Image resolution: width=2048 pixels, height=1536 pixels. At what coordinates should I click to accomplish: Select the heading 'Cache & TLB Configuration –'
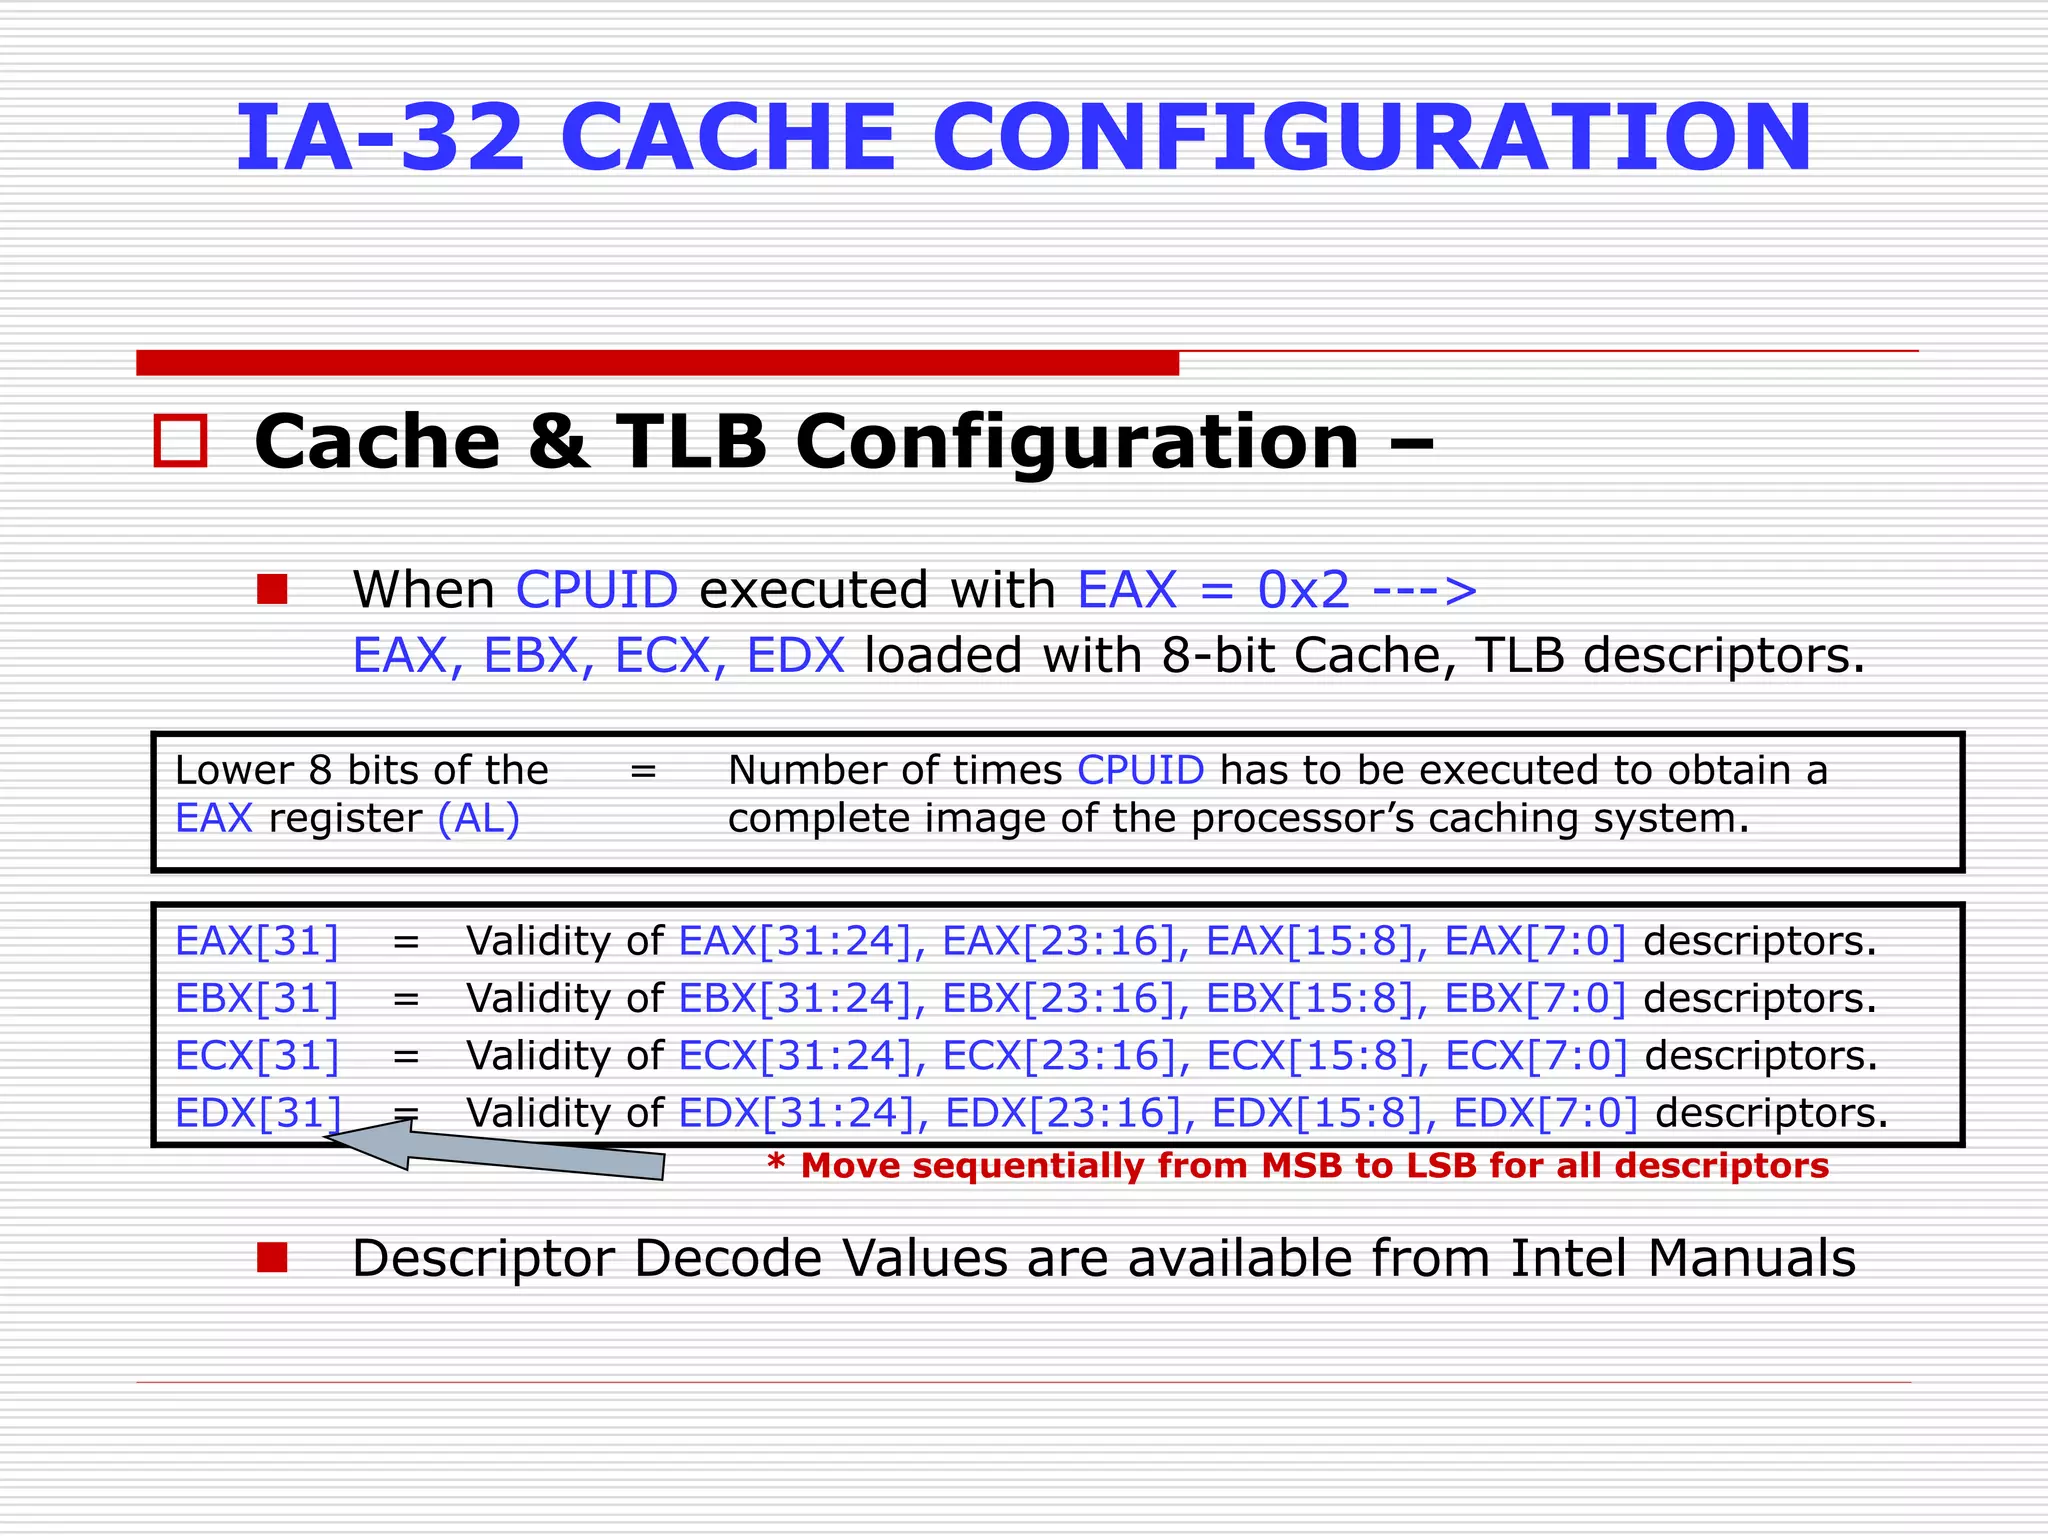(x=844, y=442)
